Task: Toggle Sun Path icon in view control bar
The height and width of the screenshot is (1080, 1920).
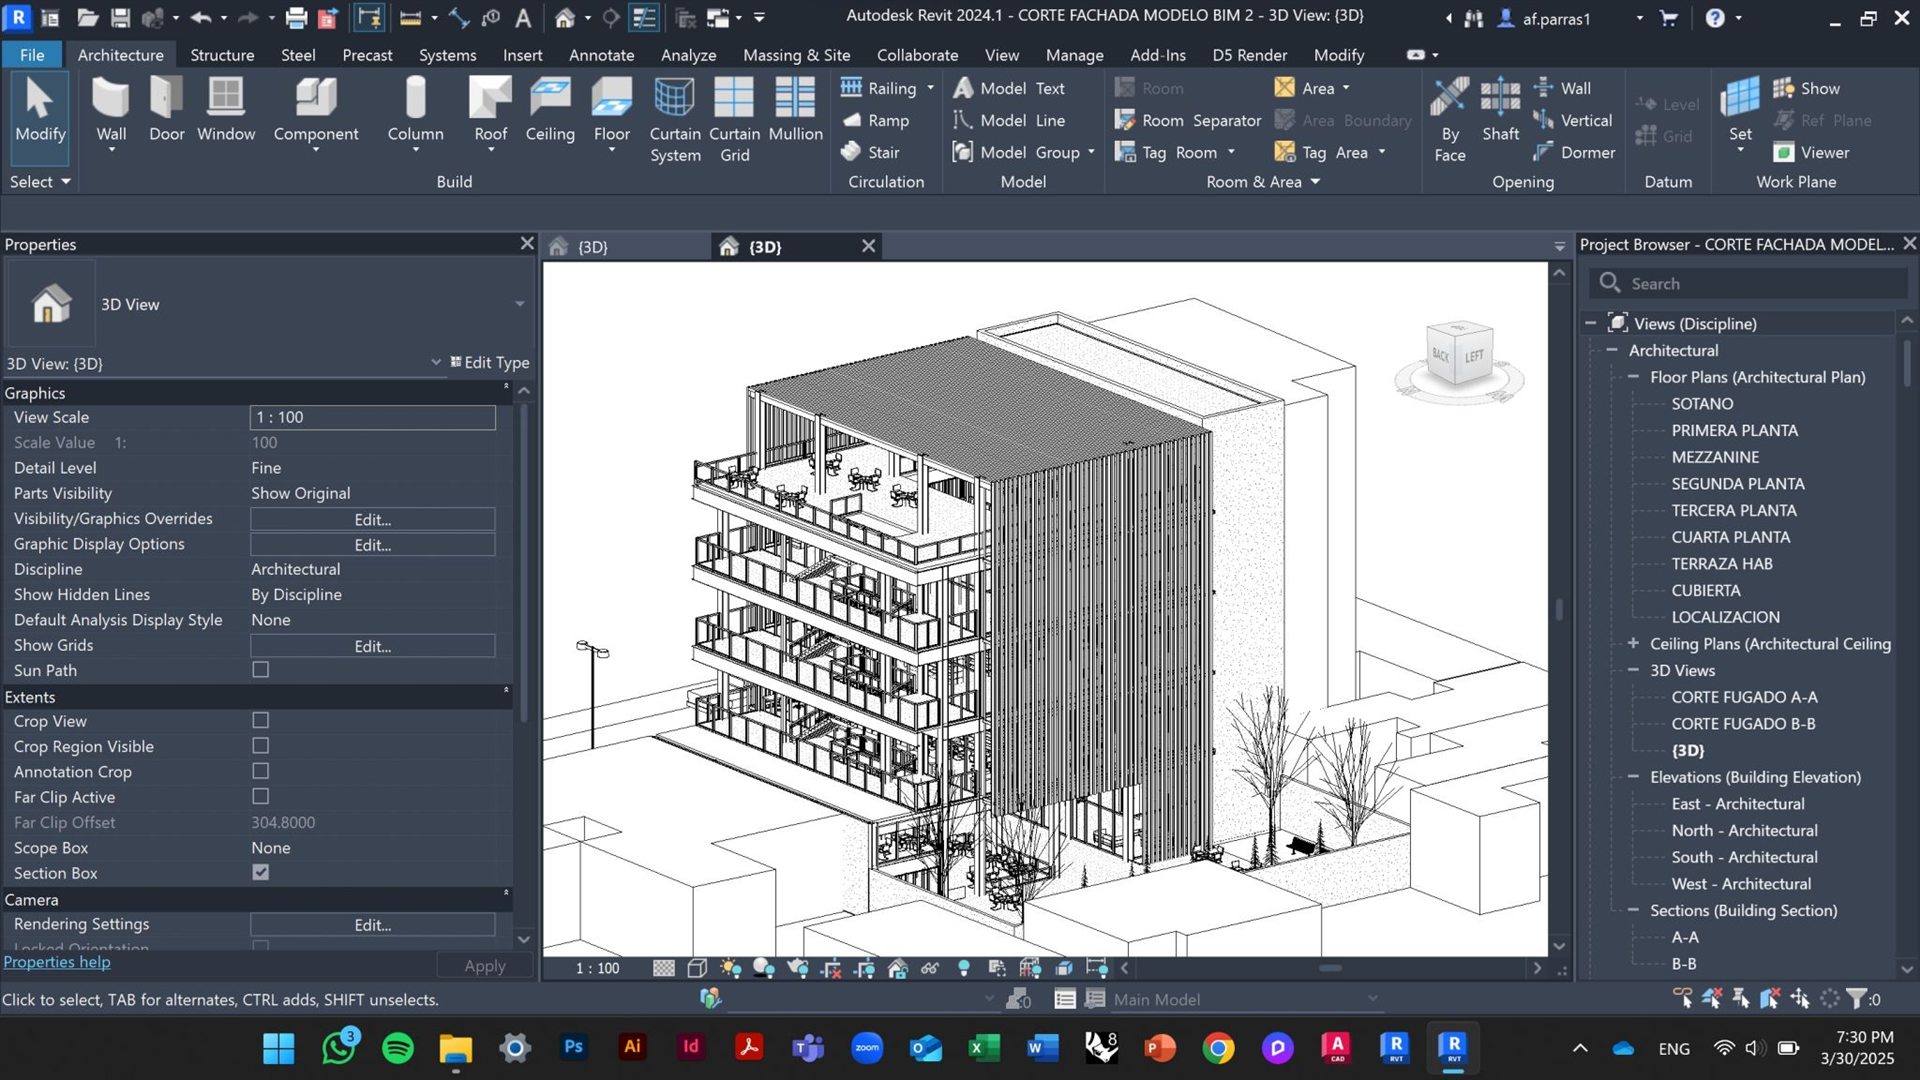Action: click(x=730, y=968)
